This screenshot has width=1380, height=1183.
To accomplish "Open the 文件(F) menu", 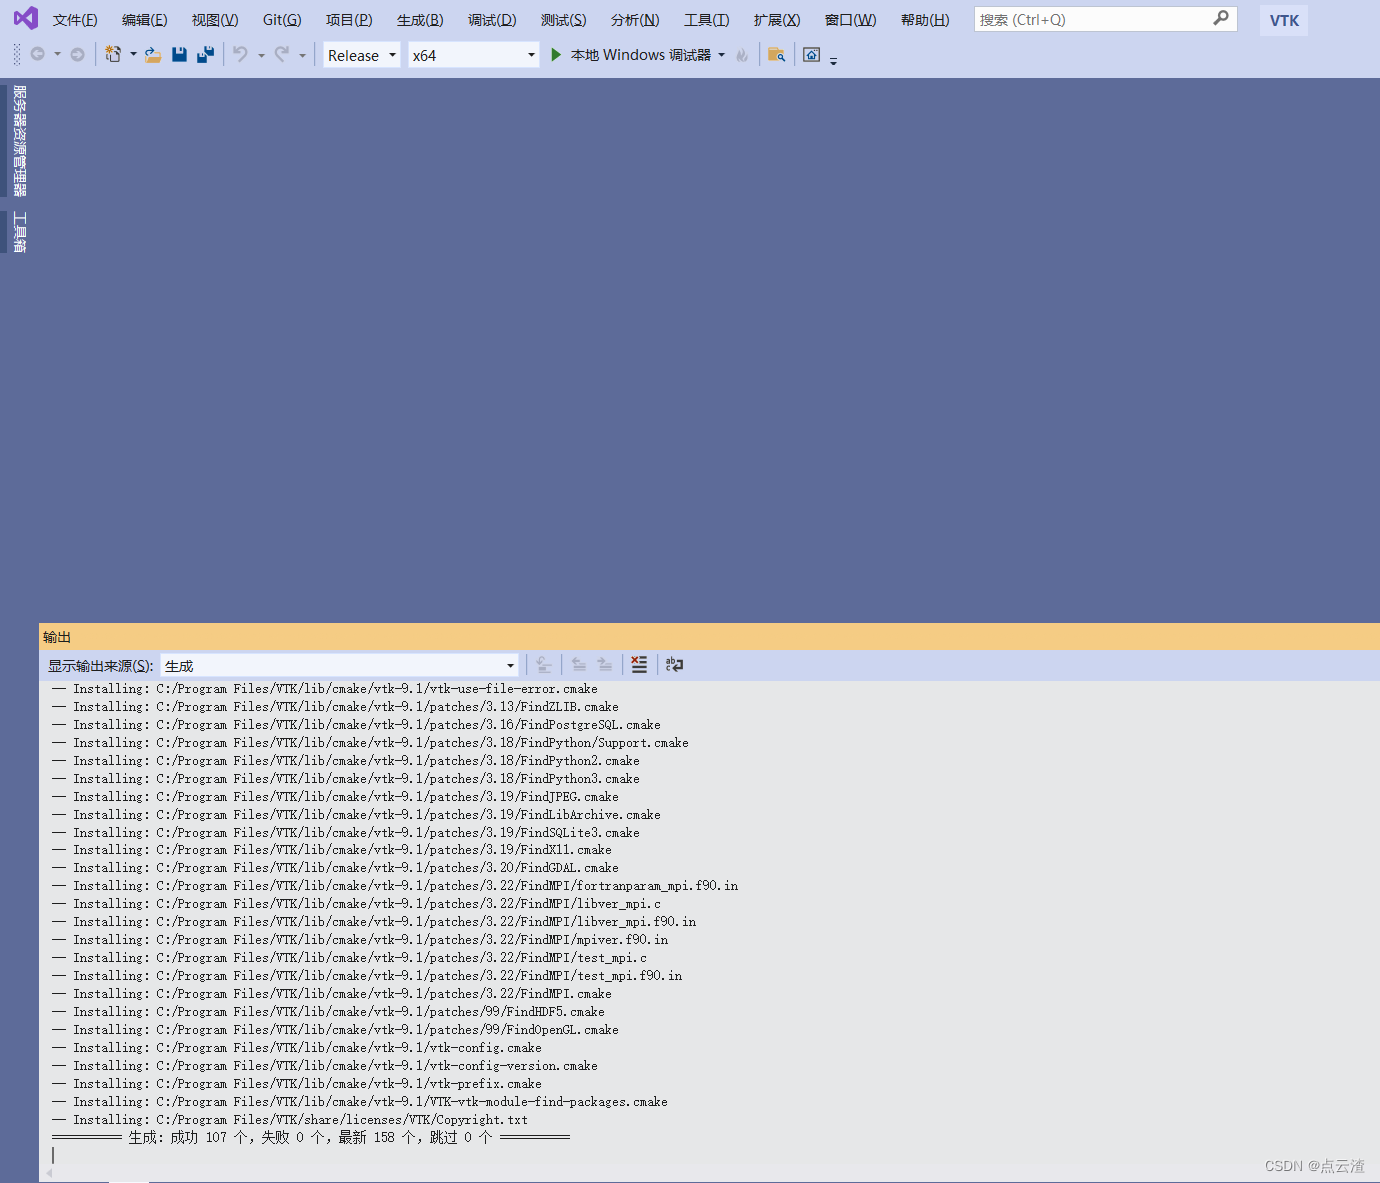I will (75, 20).
